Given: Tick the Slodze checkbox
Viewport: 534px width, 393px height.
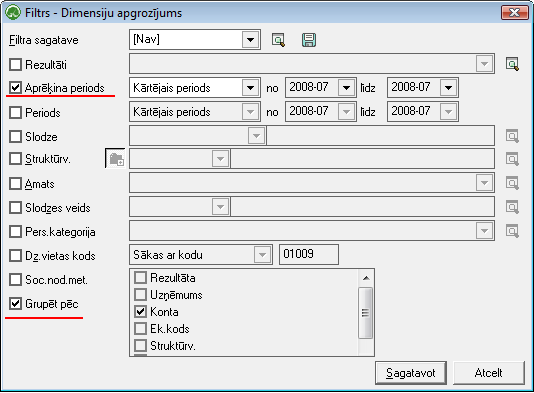Looking at the screenshot, I should pyautogui.click(x=15, y=137).
